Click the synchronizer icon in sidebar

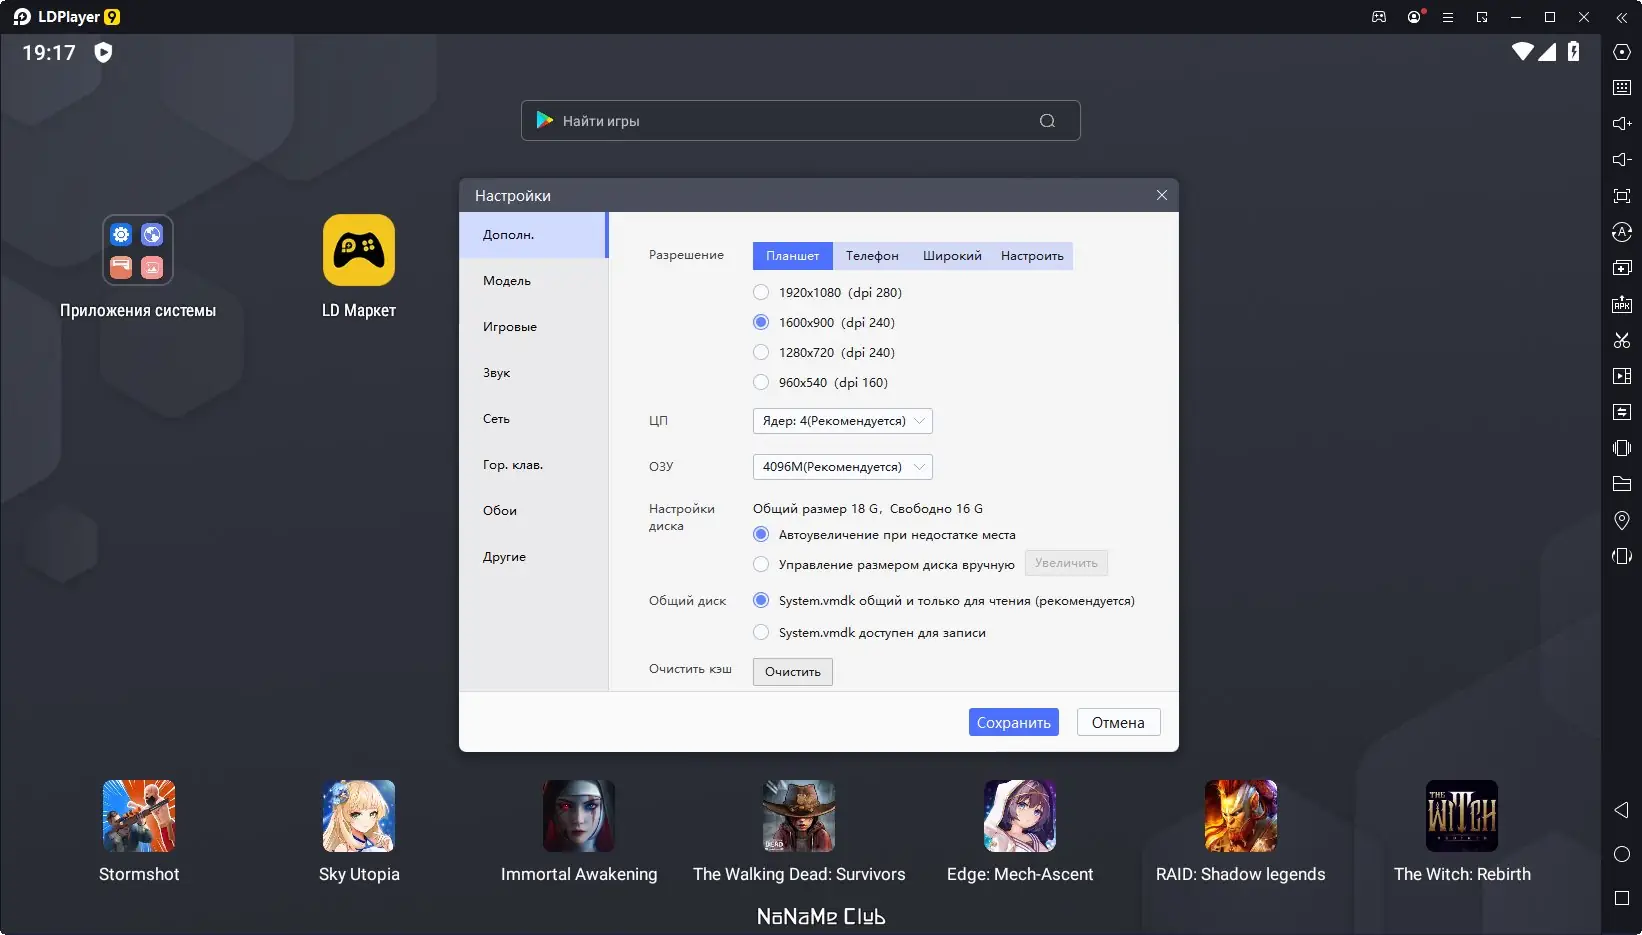1622,412
